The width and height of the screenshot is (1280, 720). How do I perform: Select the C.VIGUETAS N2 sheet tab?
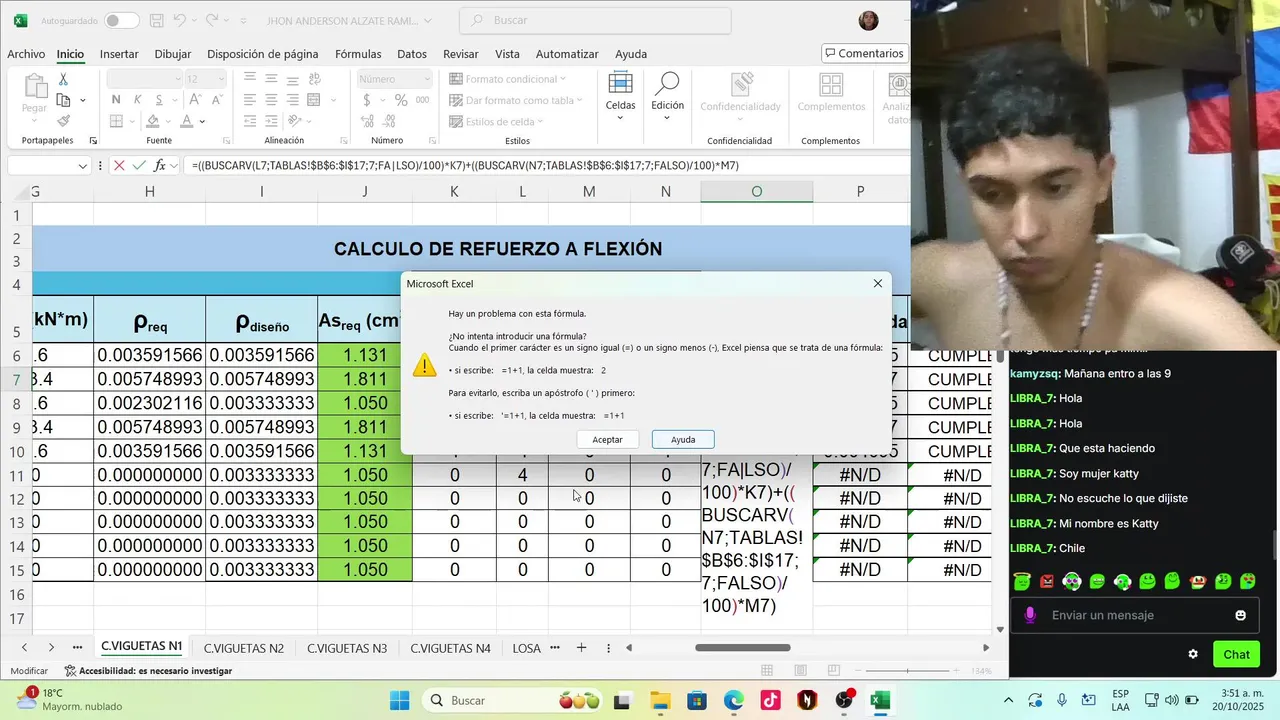click(244, 648)
